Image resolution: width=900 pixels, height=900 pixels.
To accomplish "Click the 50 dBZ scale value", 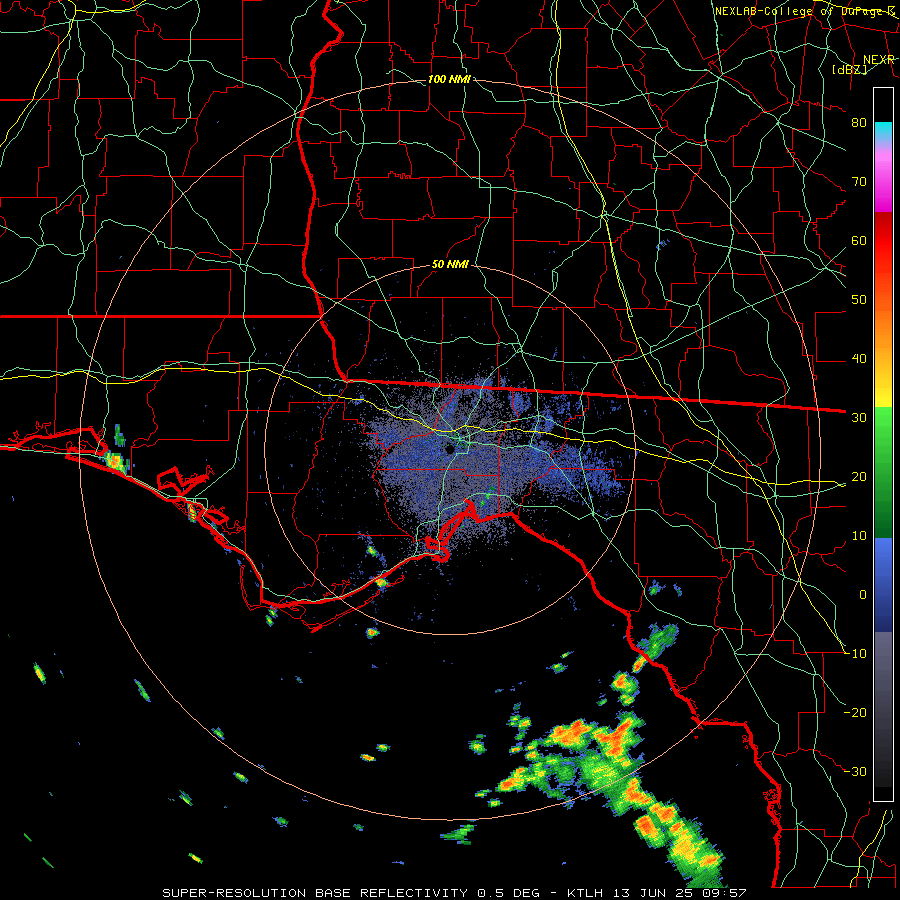I will click(x=859, y=300).
